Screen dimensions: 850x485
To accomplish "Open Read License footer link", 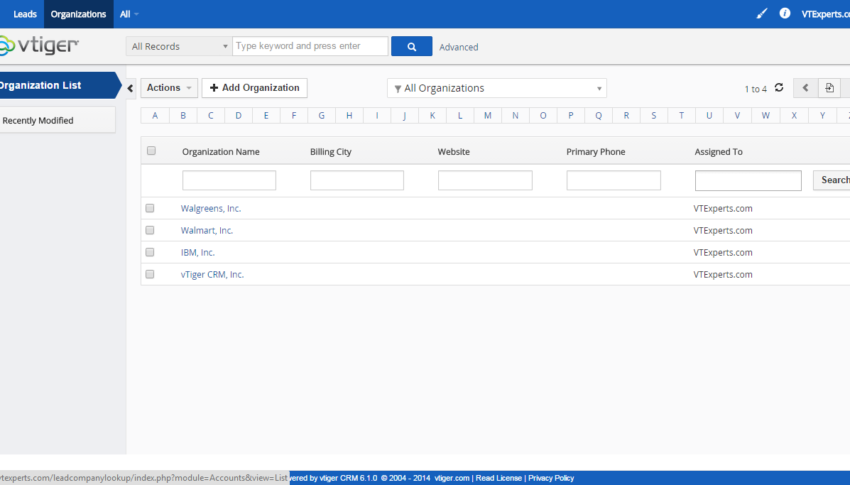I will pos(498,478).
